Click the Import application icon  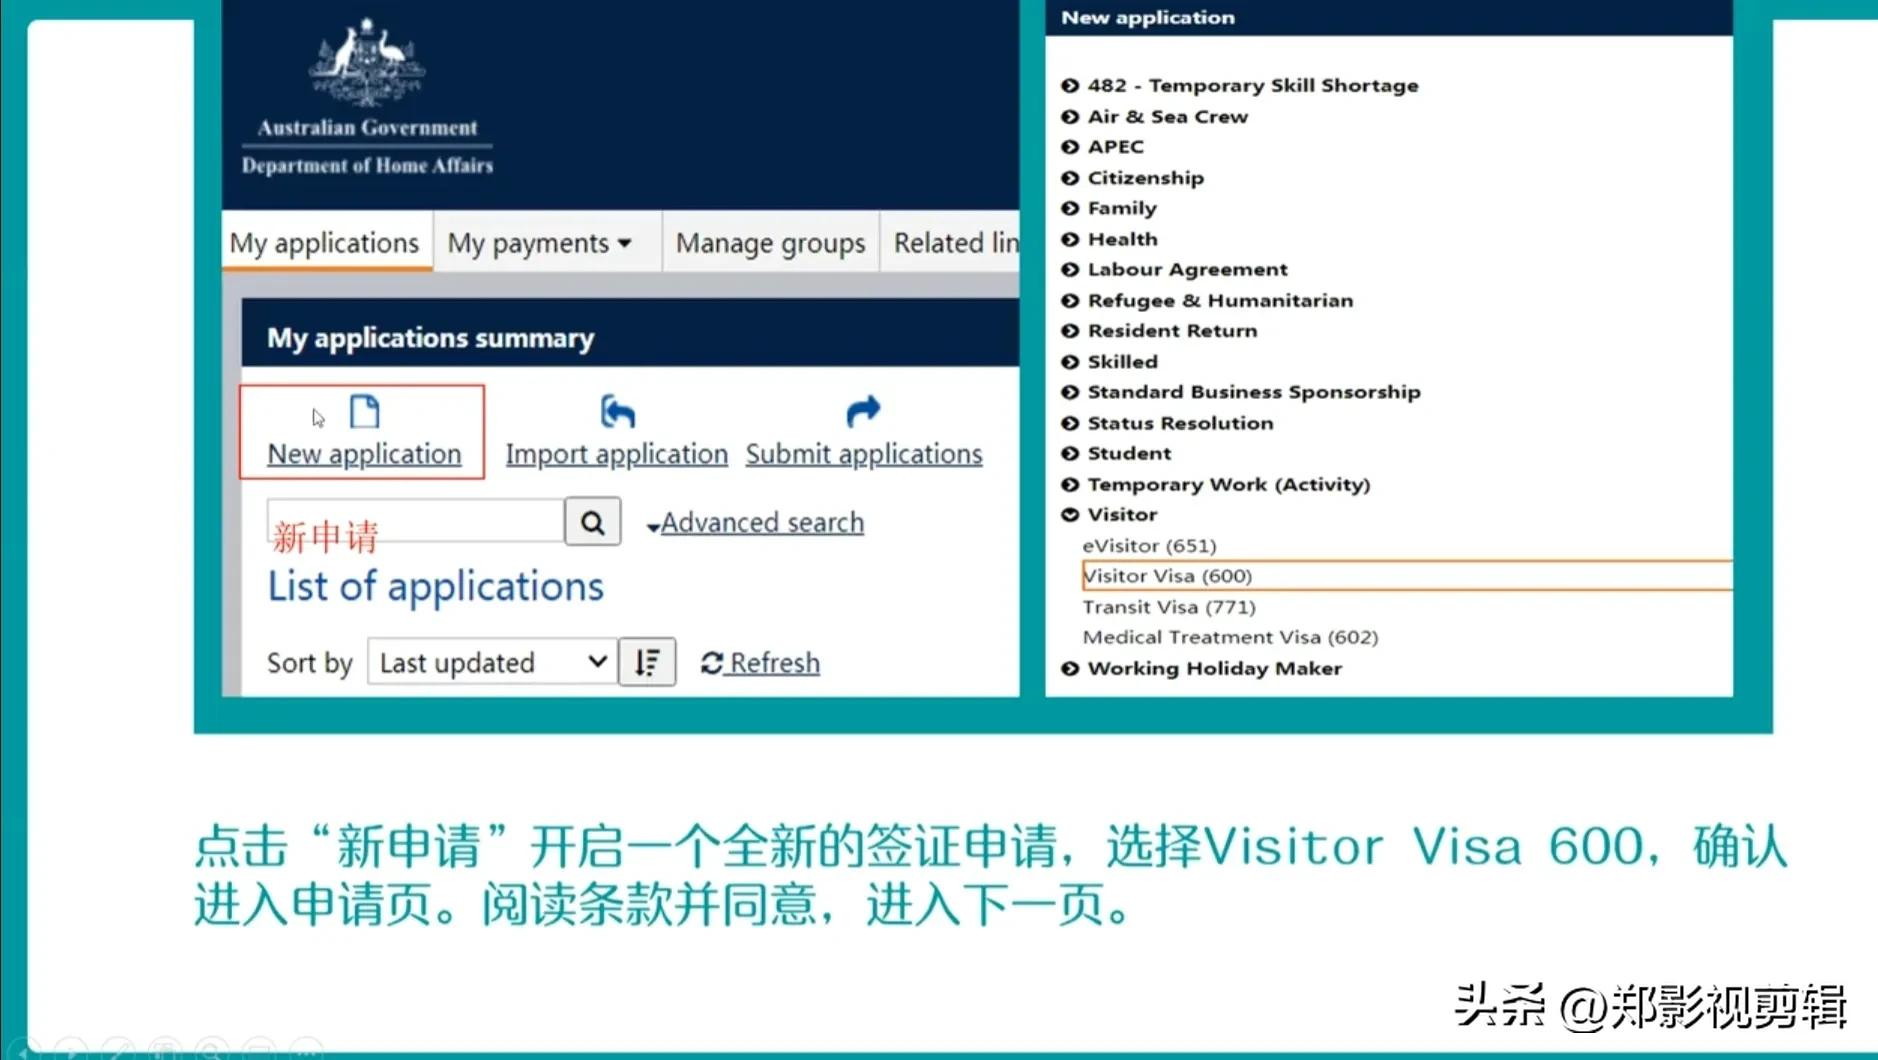[615, 409]
